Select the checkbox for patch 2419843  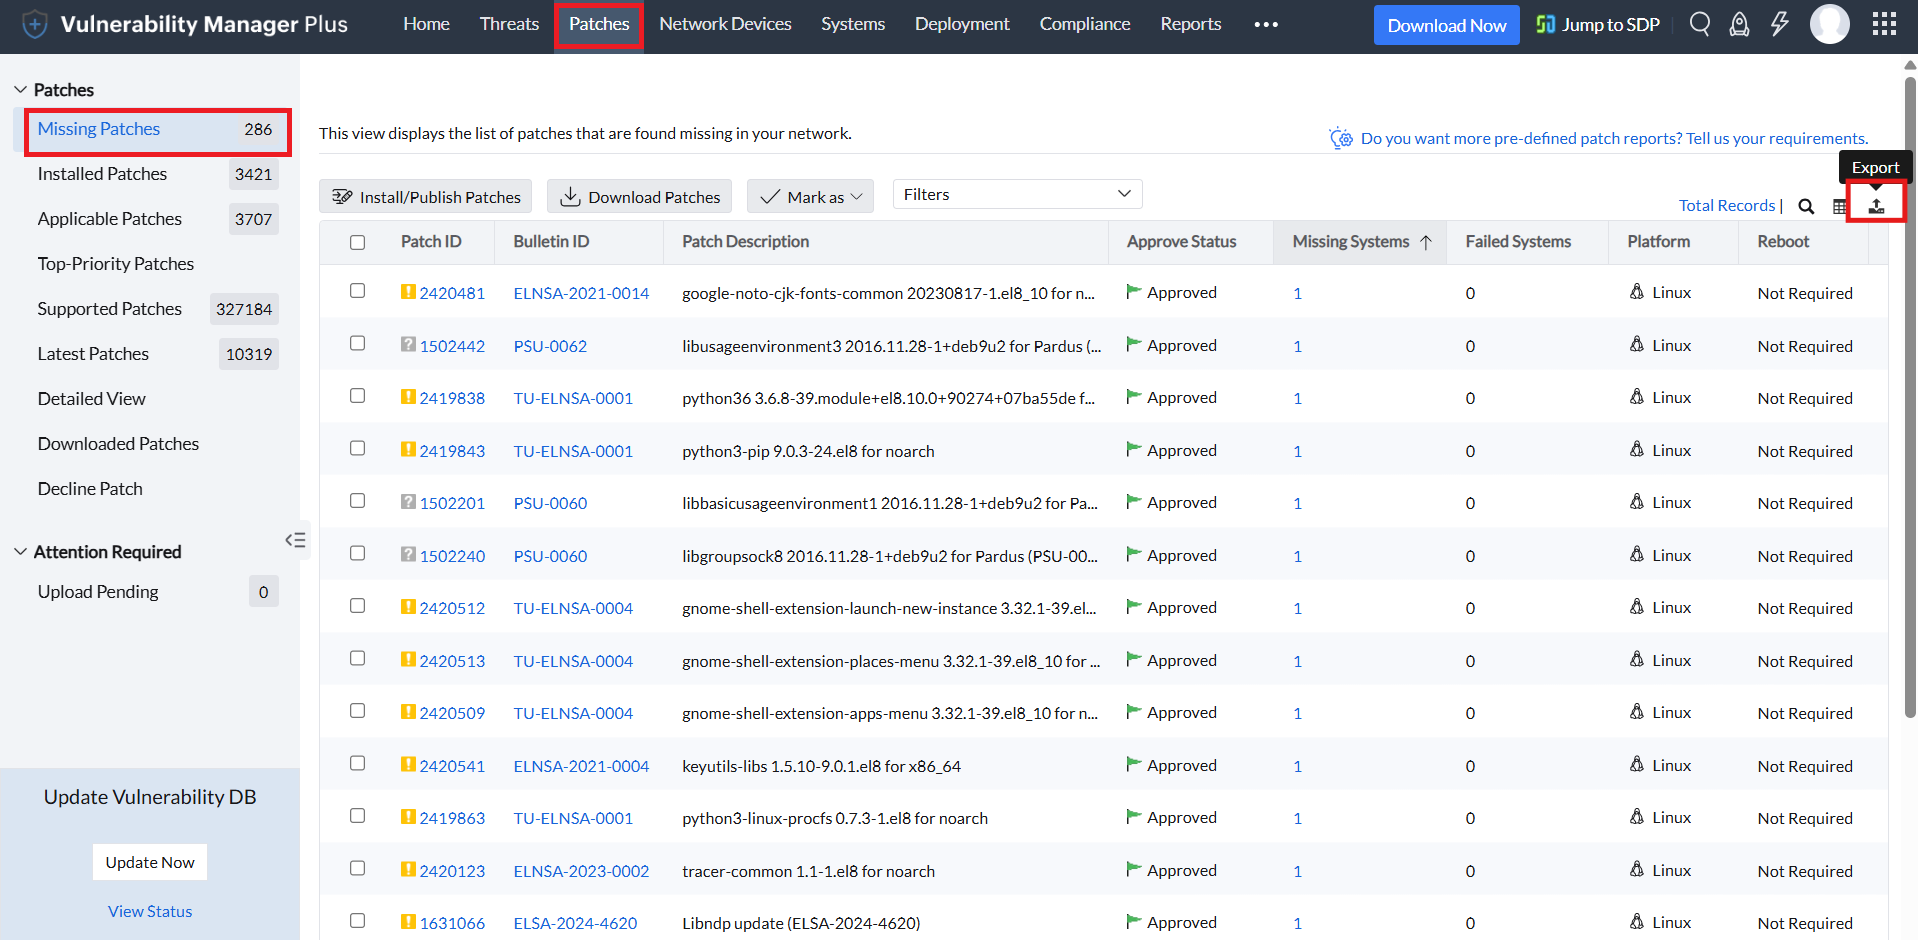(358, 448)
